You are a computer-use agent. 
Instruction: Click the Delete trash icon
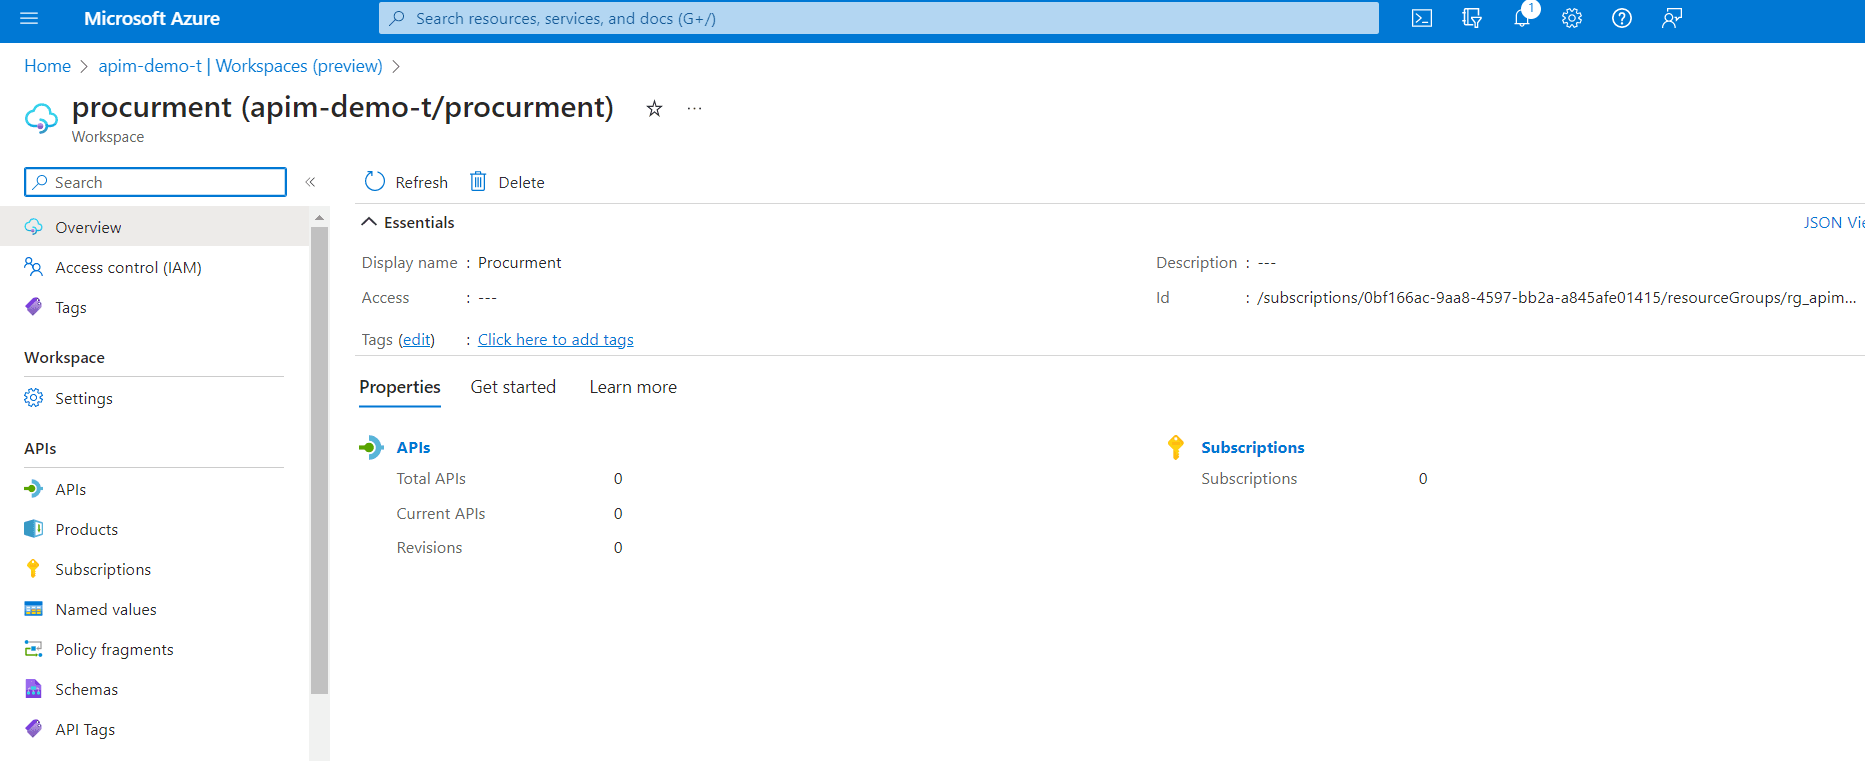pyautogui.click(x=478, y=181)
